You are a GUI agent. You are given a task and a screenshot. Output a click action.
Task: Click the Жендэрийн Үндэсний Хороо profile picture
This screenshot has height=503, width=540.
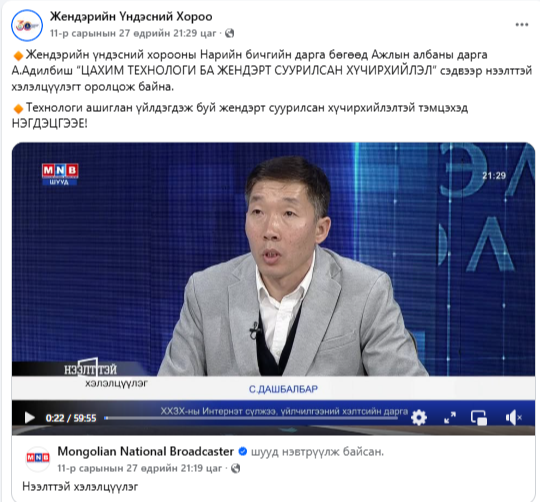click(x=27, y=25)
